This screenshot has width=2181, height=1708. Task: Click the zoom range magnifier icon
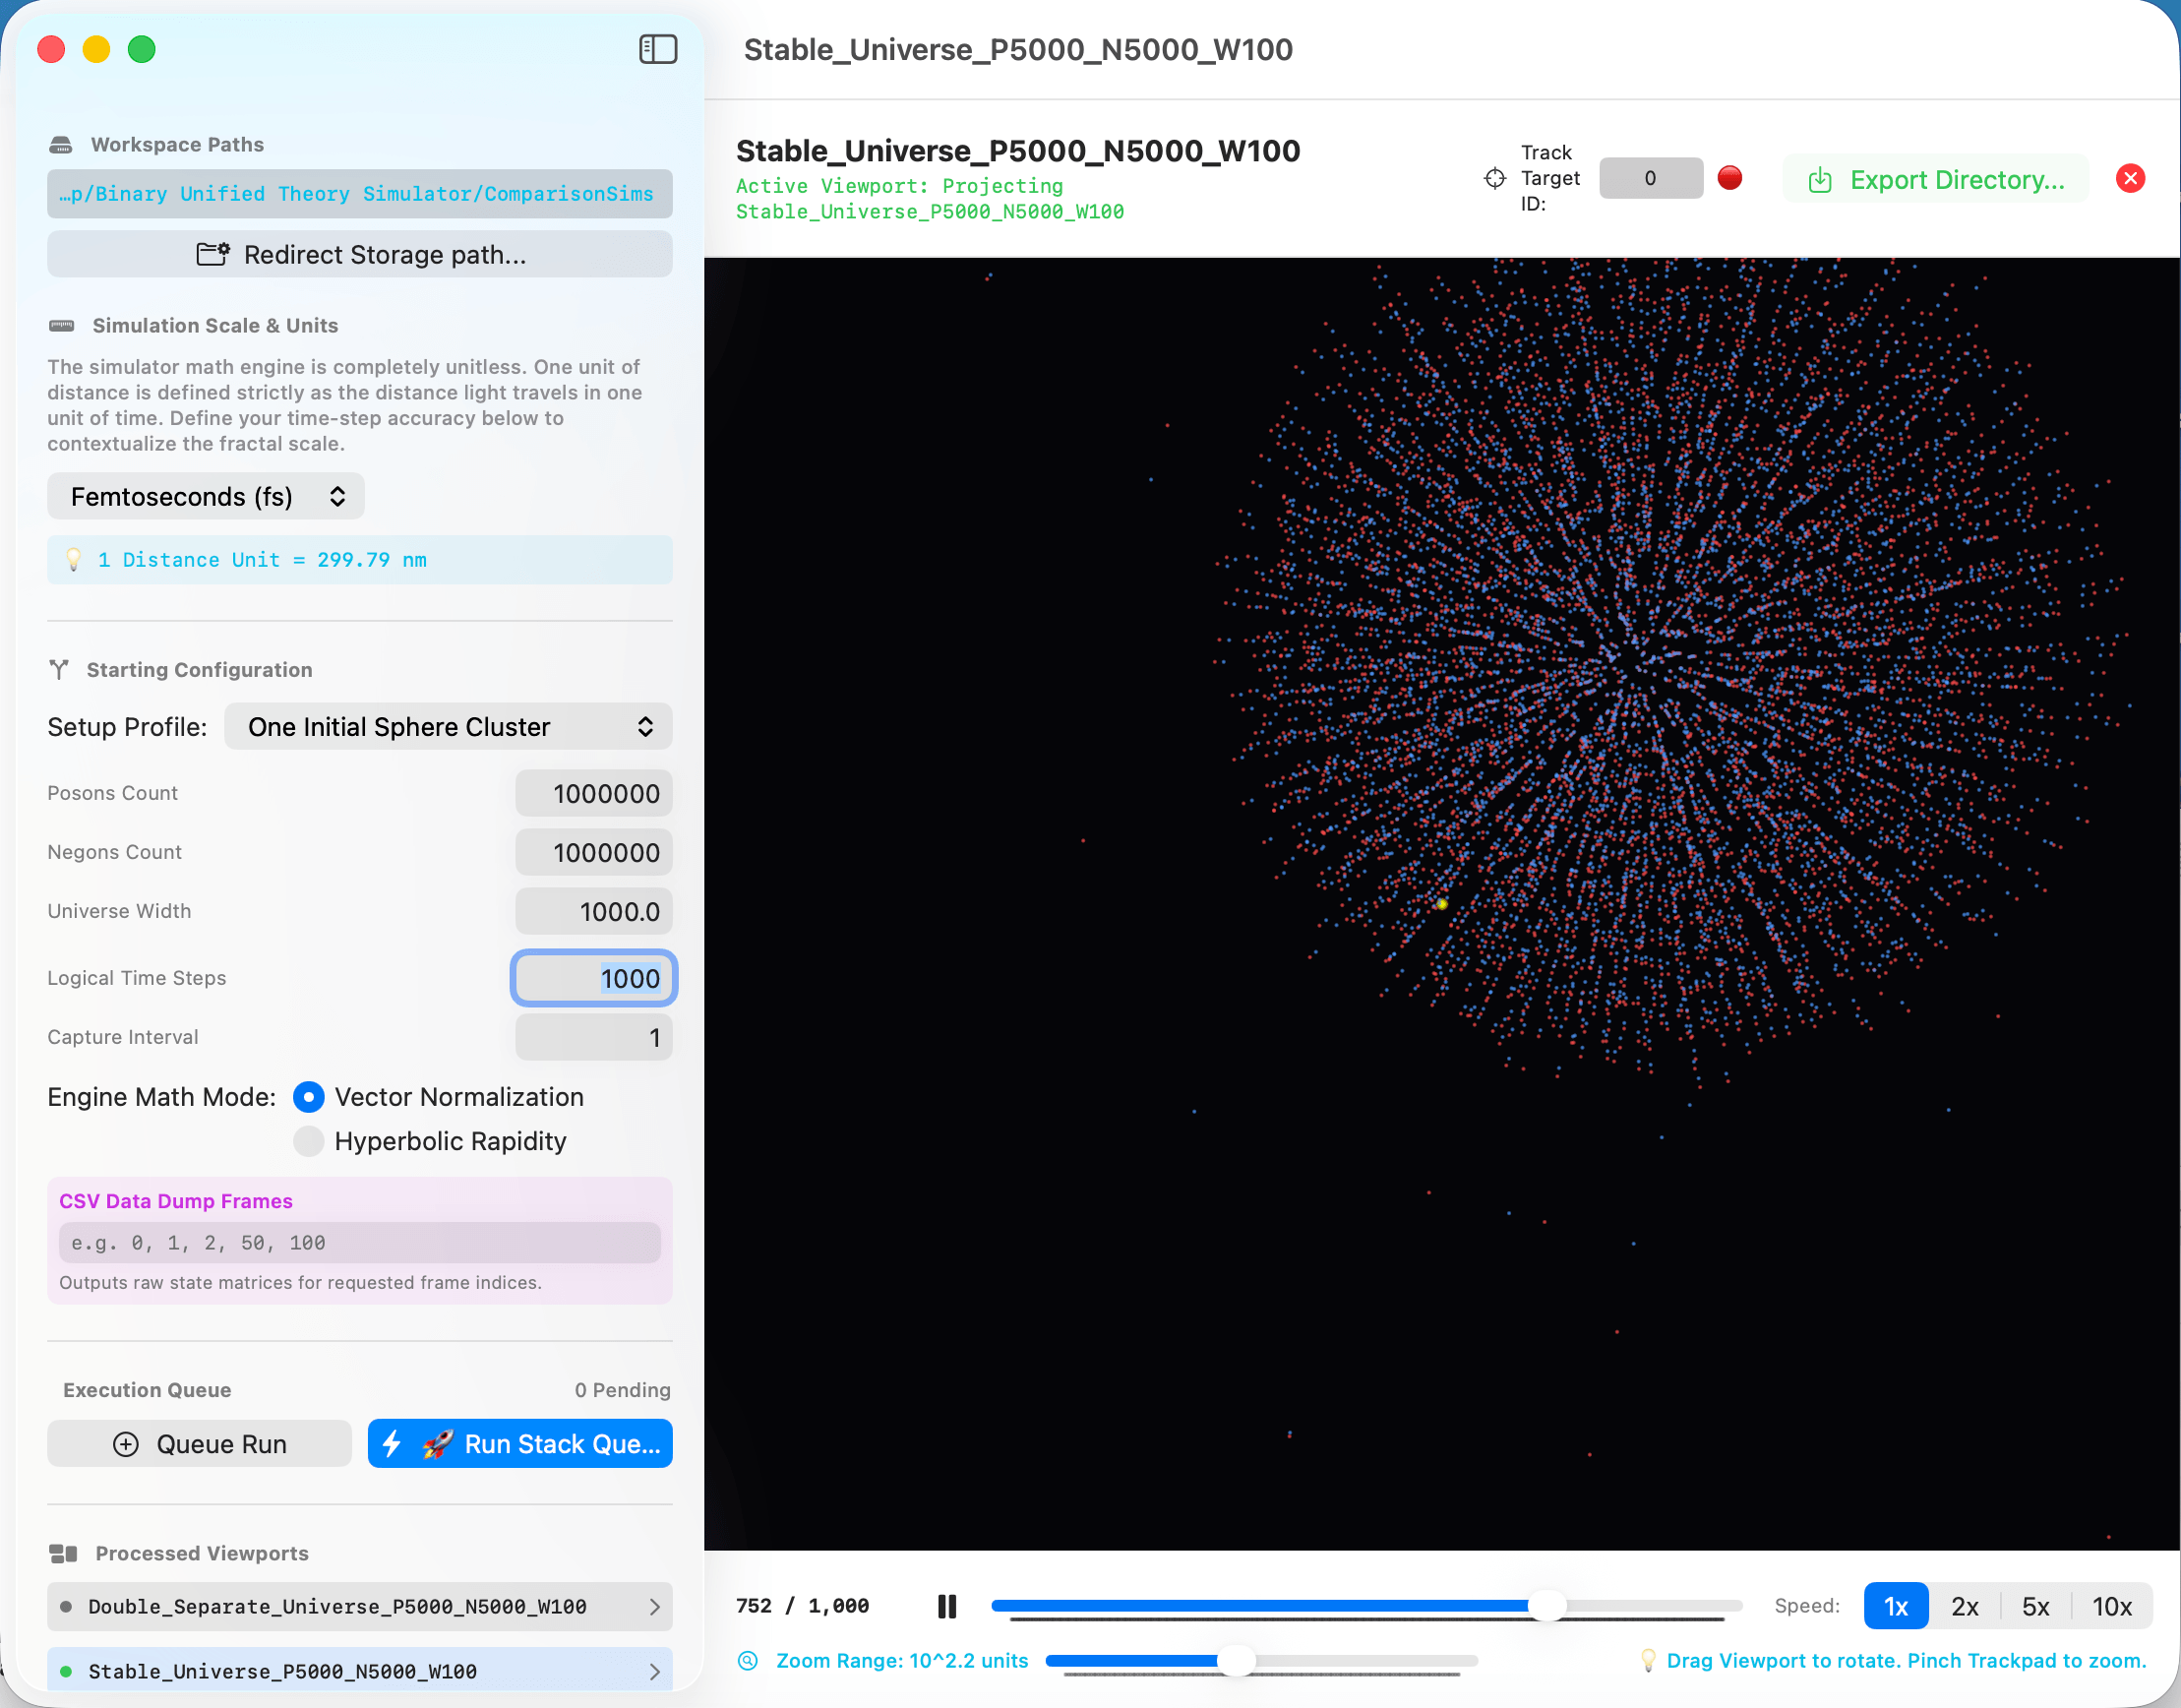coord(747,1661)
